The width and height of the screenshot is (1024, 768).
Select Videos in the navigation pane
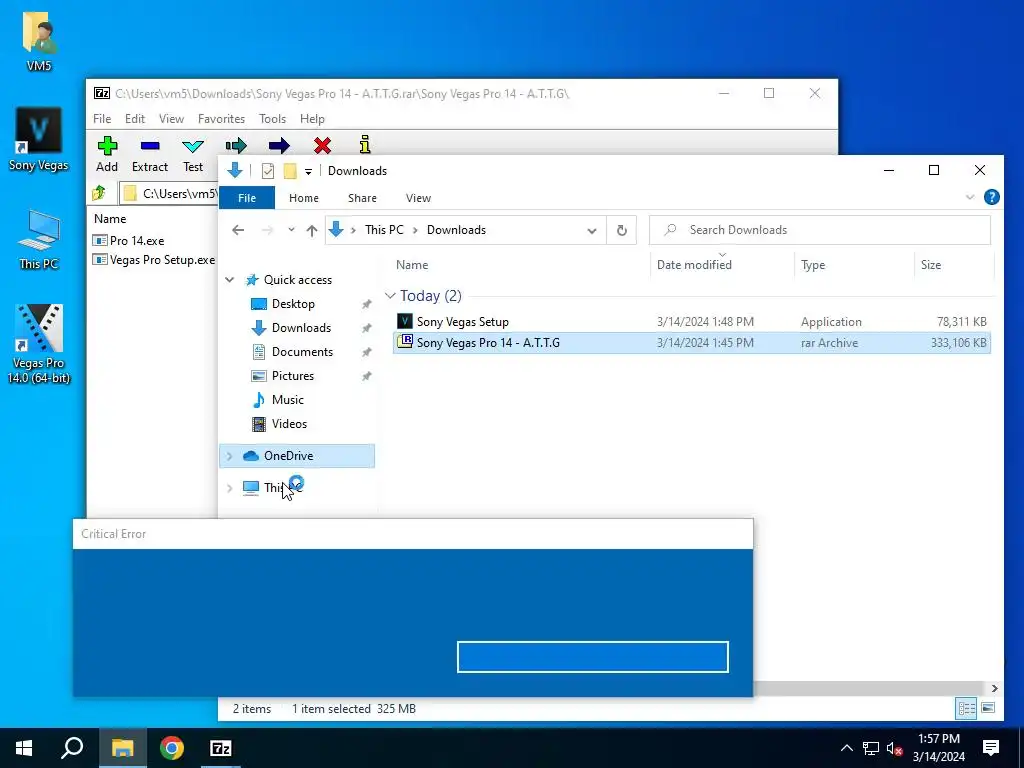point(289,424)
